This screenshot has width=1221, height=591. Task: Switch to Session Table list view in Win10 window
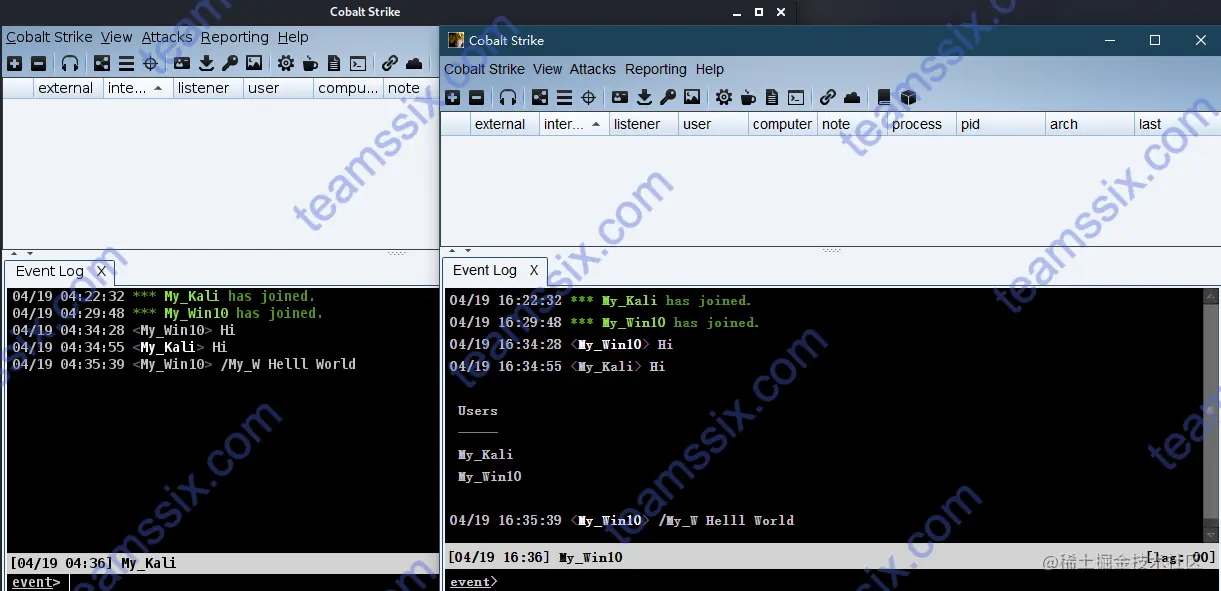(564, 97)
